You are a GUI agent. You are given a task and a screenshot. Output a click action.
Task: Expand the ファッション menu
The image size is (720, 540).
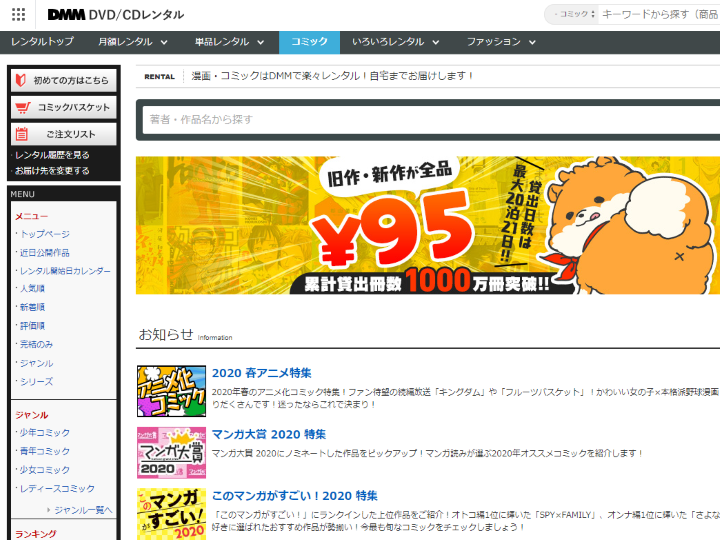coord(501,42)
